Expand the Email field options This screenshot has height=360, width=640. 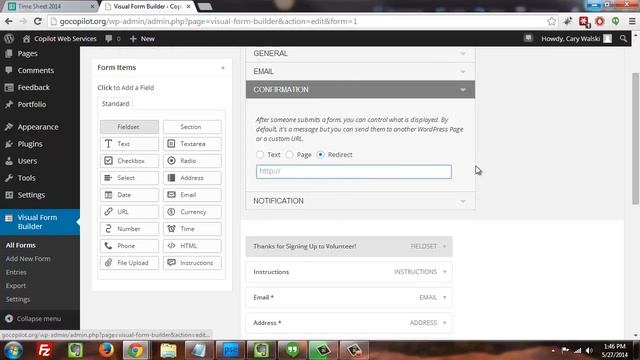[x=444, y=297]
